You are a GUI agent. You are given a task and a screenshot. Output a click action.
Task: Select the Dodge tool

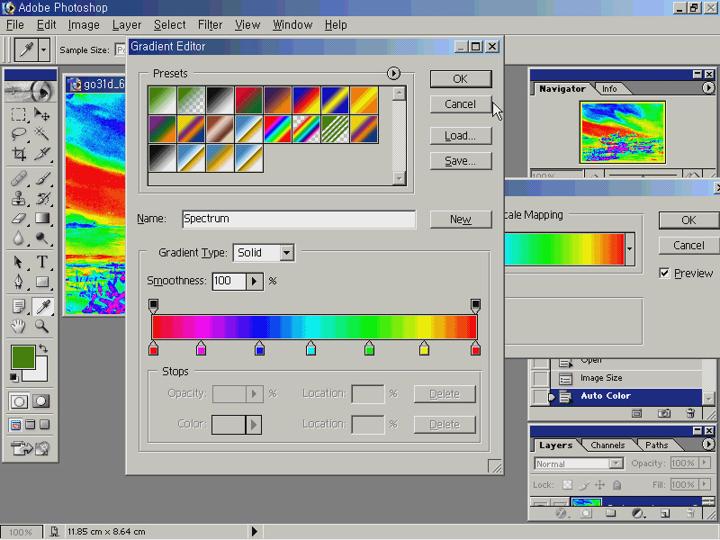click(42, 238)
